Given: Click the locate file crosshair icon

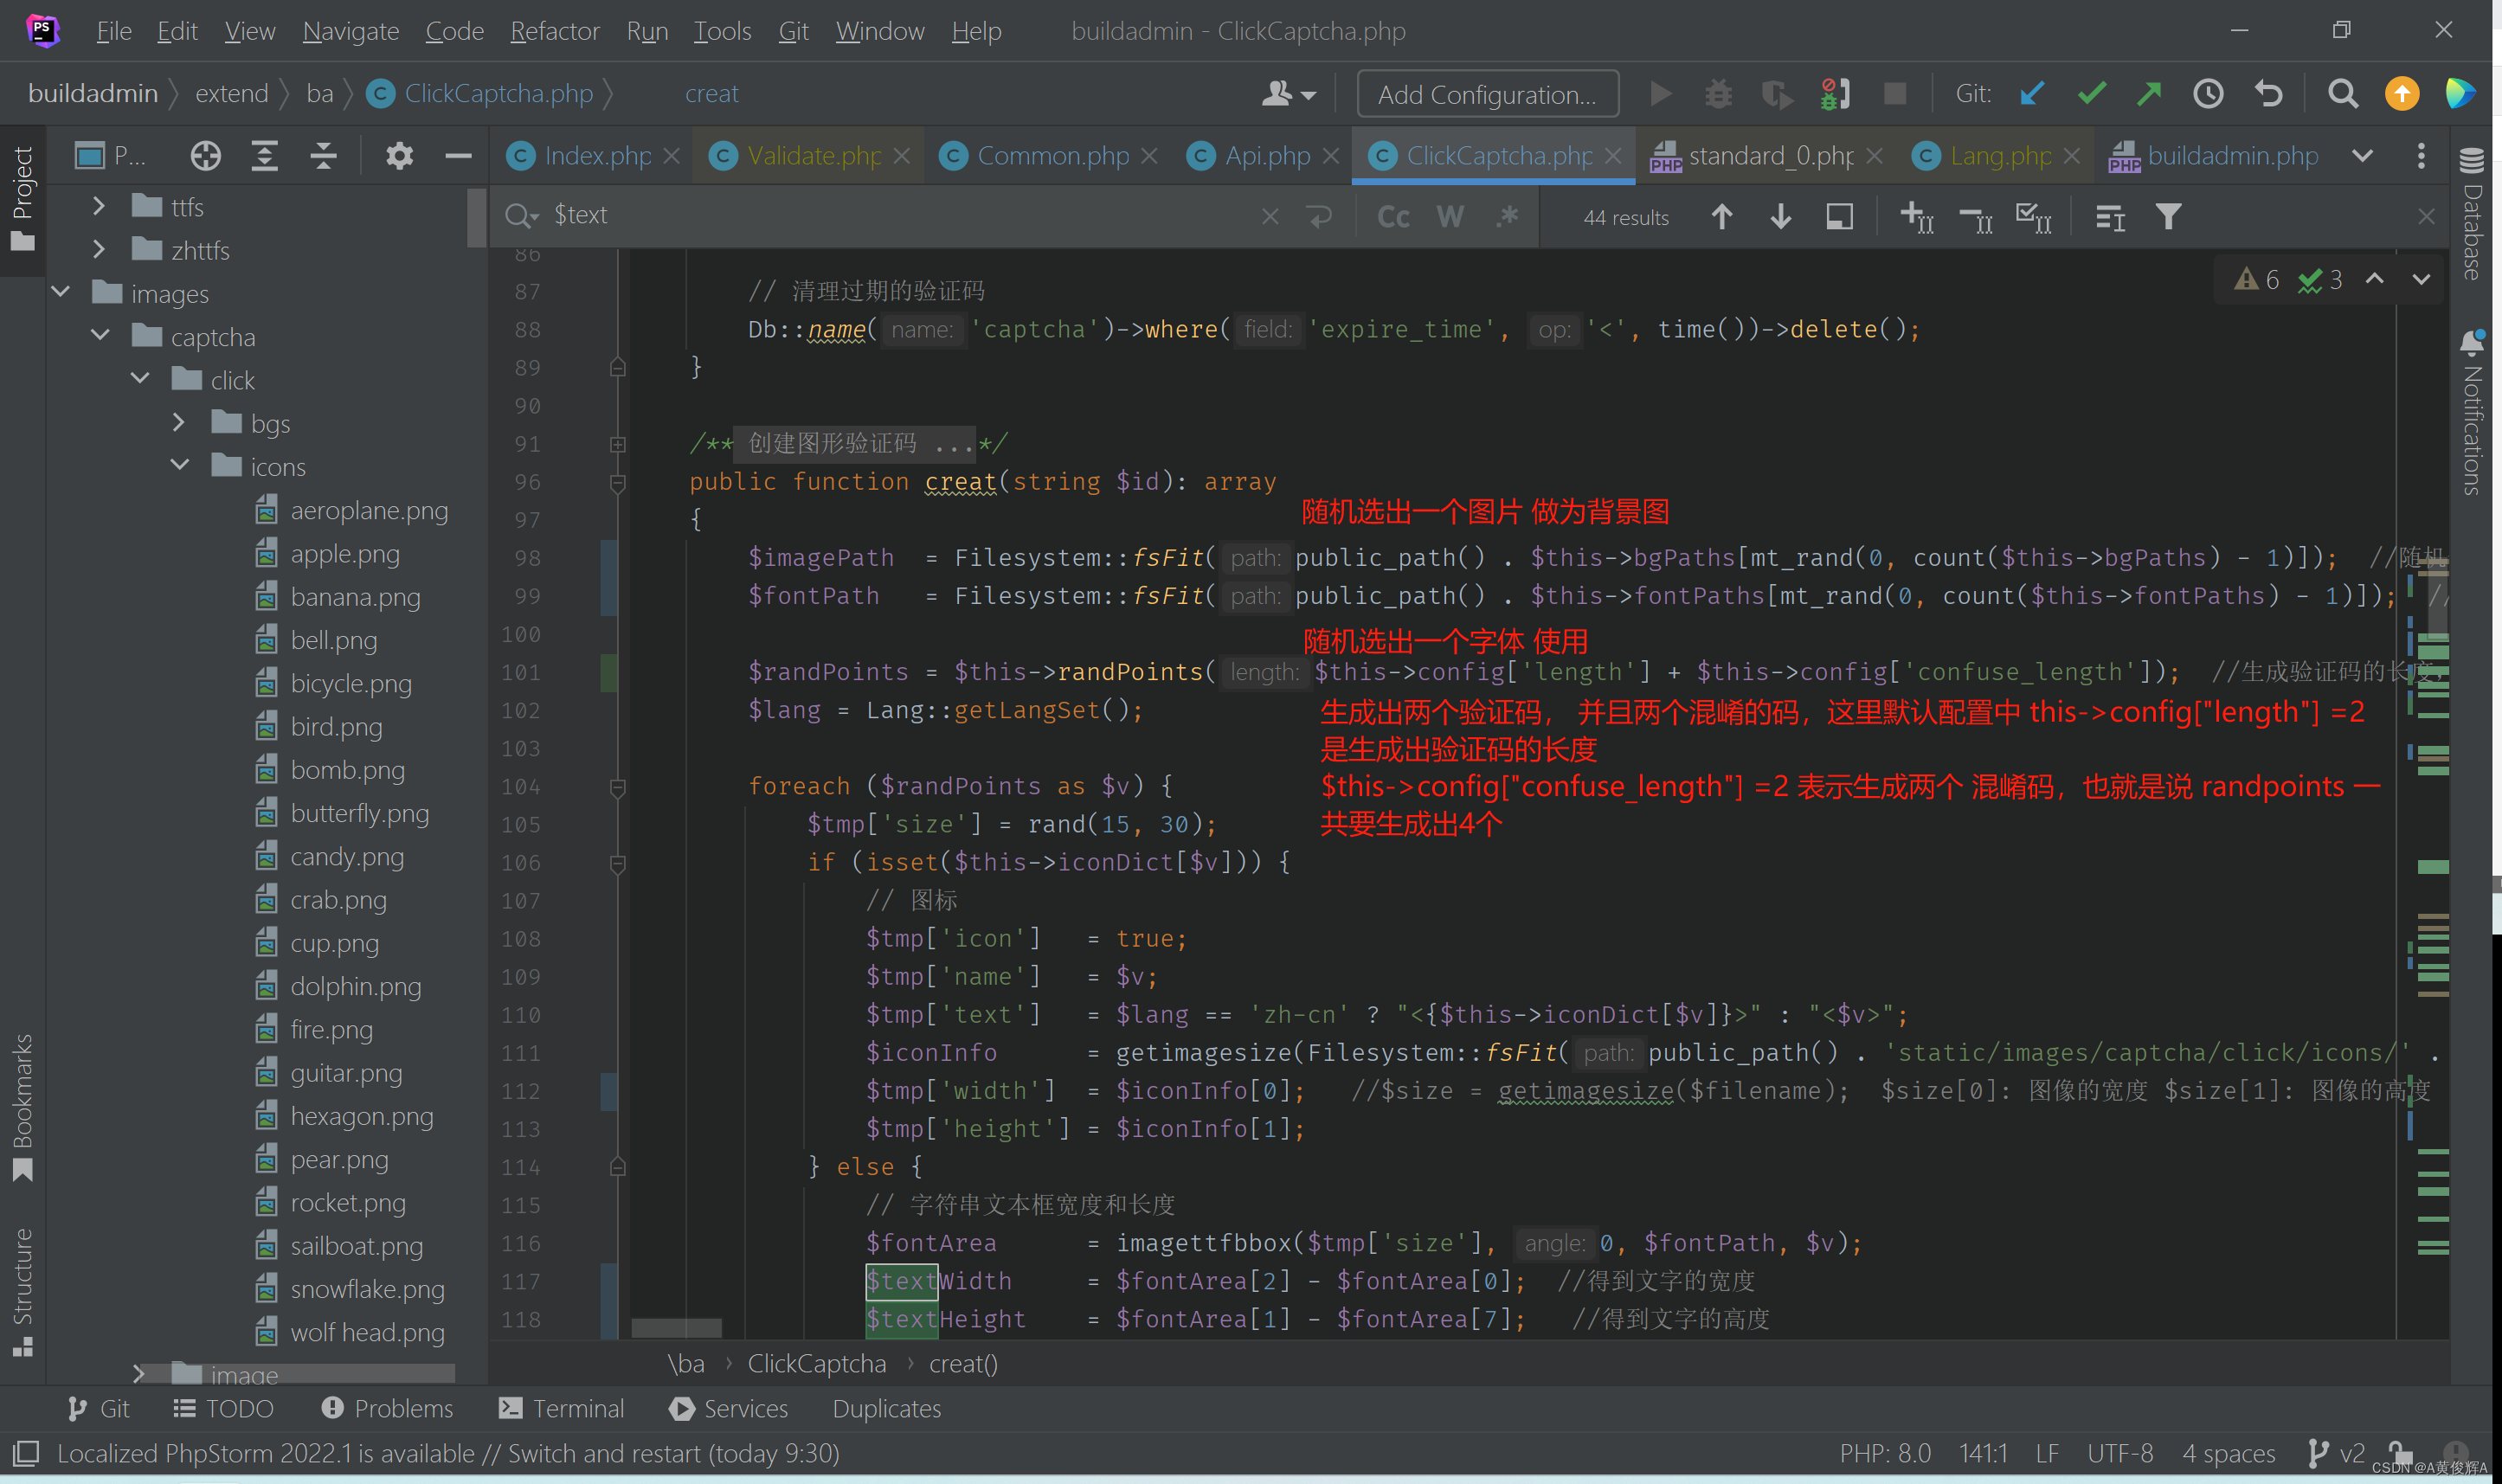Looking at the screenshot, I should [x=205, y=156].
